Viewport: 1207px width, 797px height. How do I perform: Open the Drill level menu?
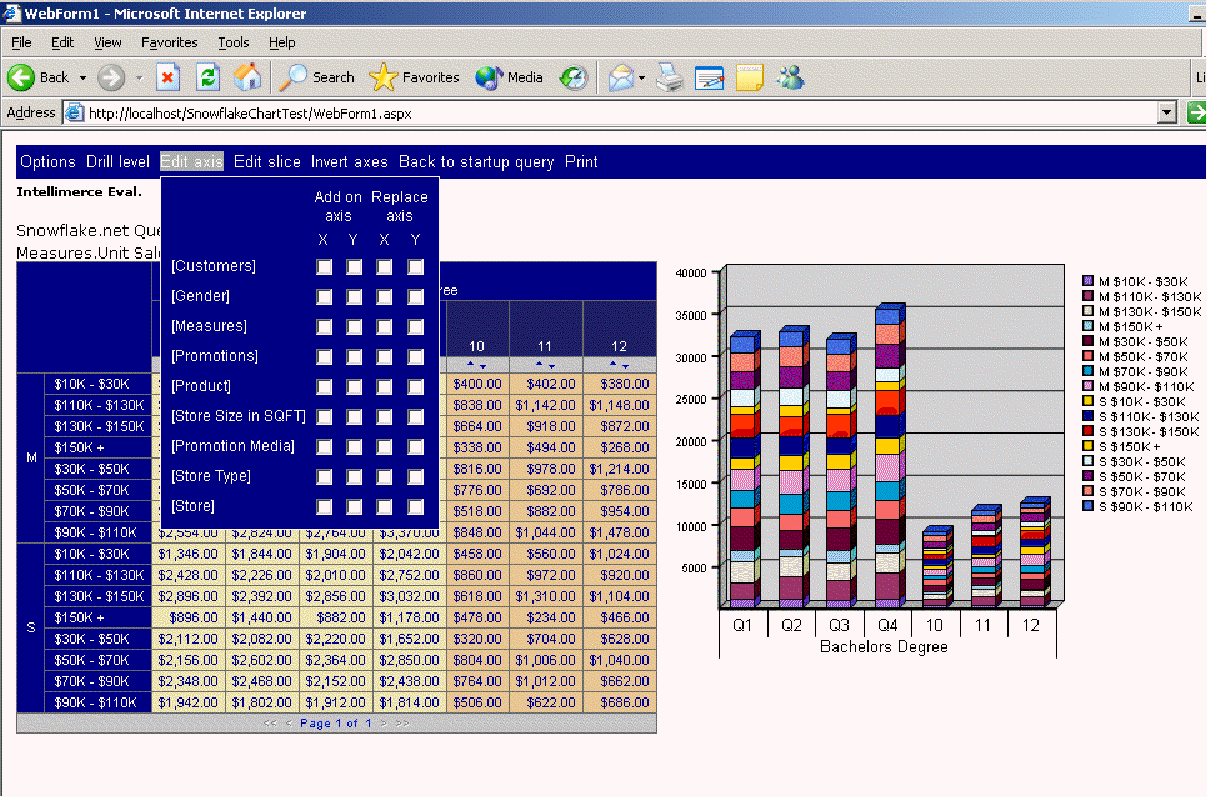tap(118, 162)
